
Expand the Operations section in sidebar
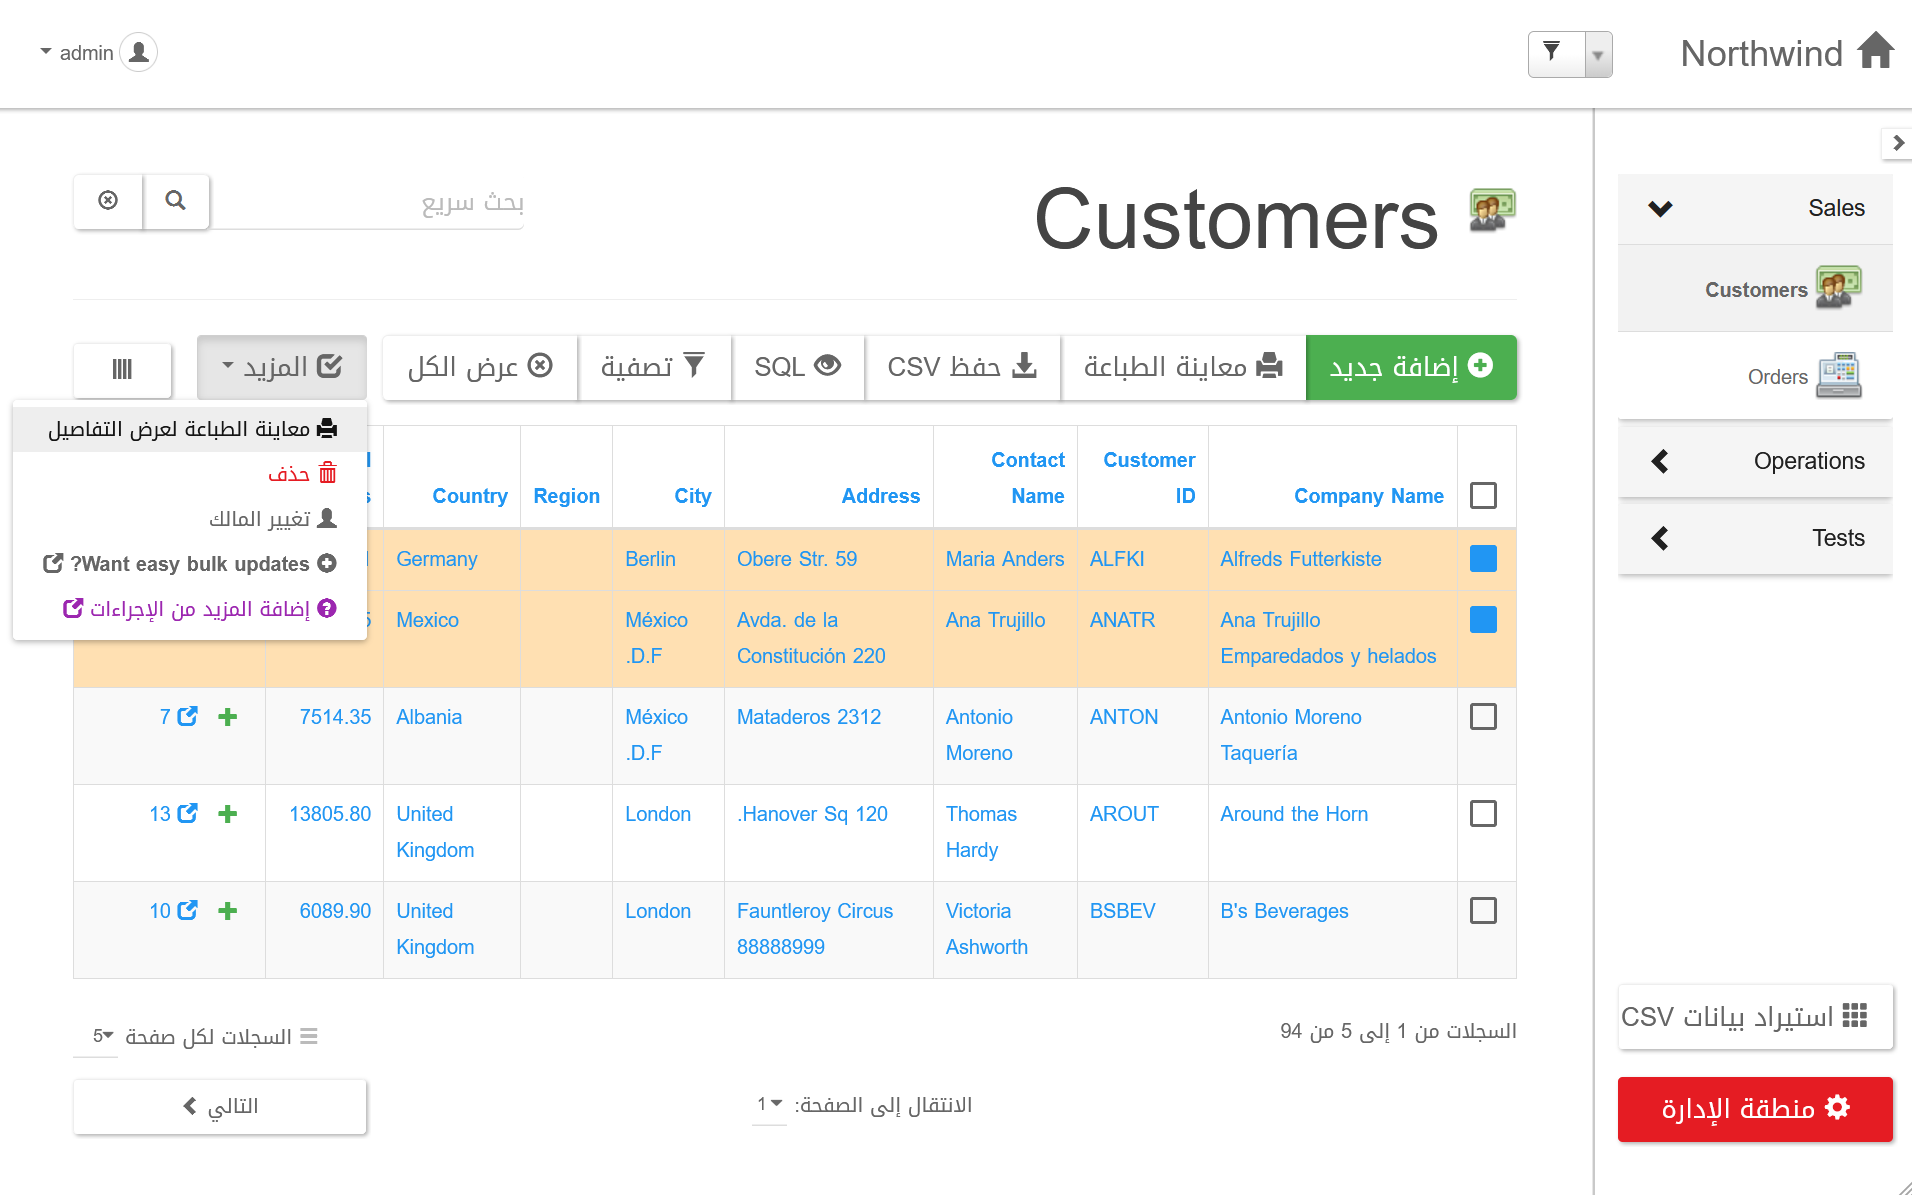(1755, 461)
